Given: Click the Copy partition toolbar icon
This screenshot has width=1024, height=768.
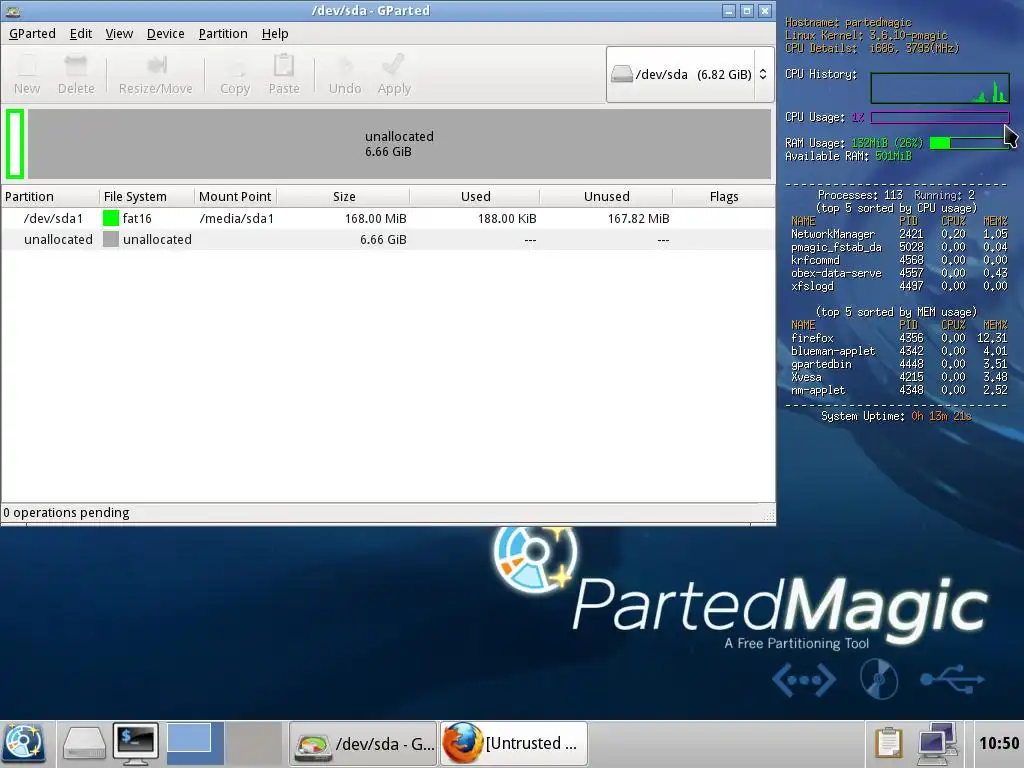Looking at the screenshot, I should point(235,74).
